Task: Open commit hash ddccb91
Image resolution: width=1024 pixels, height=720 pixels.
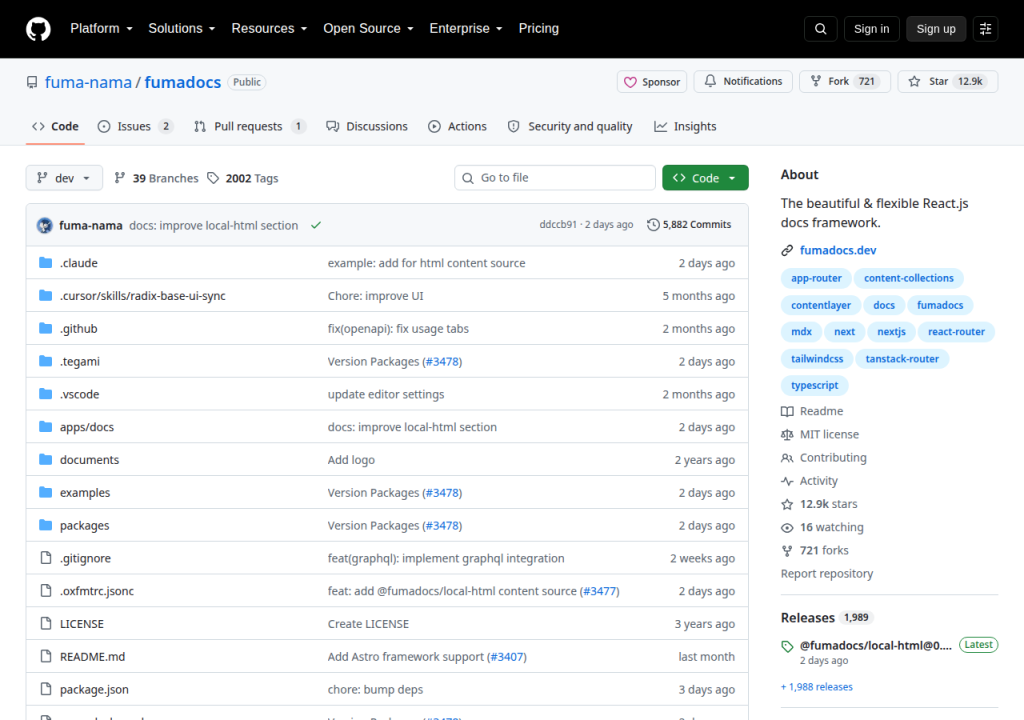Action: [x=558, y=225]
